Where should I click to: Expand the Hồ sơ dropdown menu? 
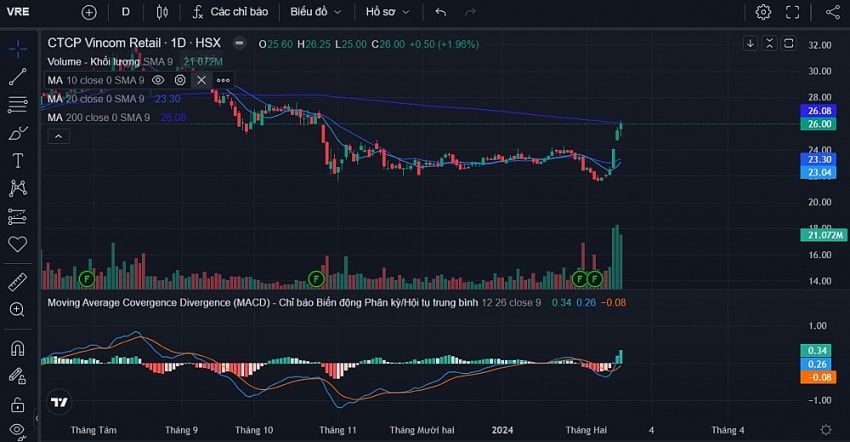point(388,12)
